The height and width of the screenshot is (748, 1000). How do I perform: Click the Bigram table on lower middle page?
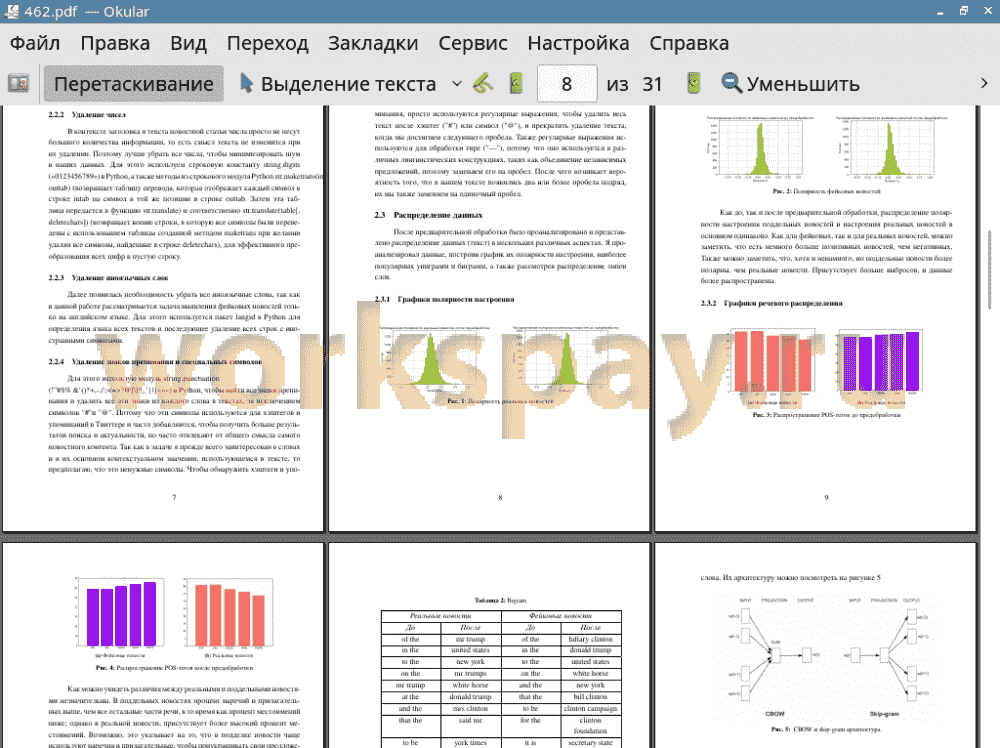pyautogui.click(x=501, y=677)
